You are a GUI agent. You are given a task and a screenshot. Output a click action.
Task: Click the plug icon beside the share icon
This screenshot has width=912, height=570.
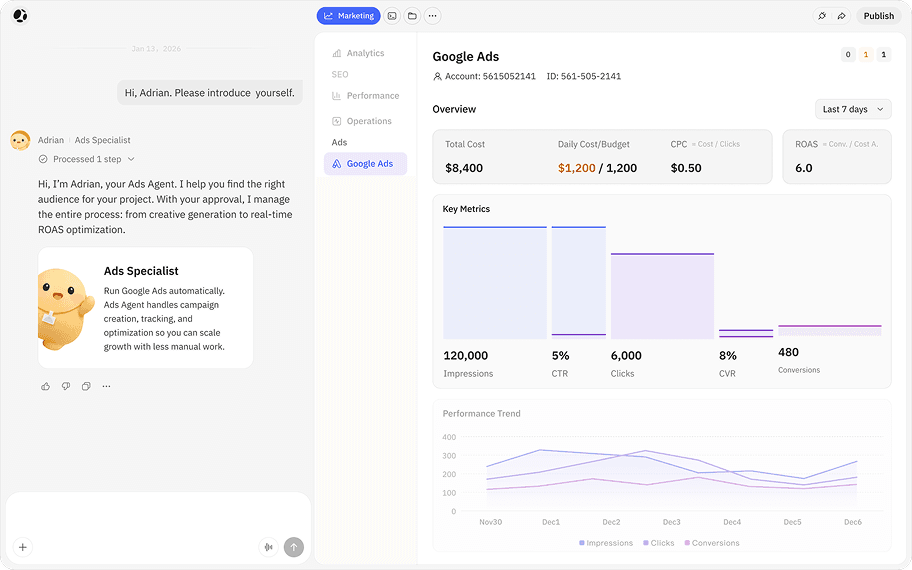tap(822, 16)
